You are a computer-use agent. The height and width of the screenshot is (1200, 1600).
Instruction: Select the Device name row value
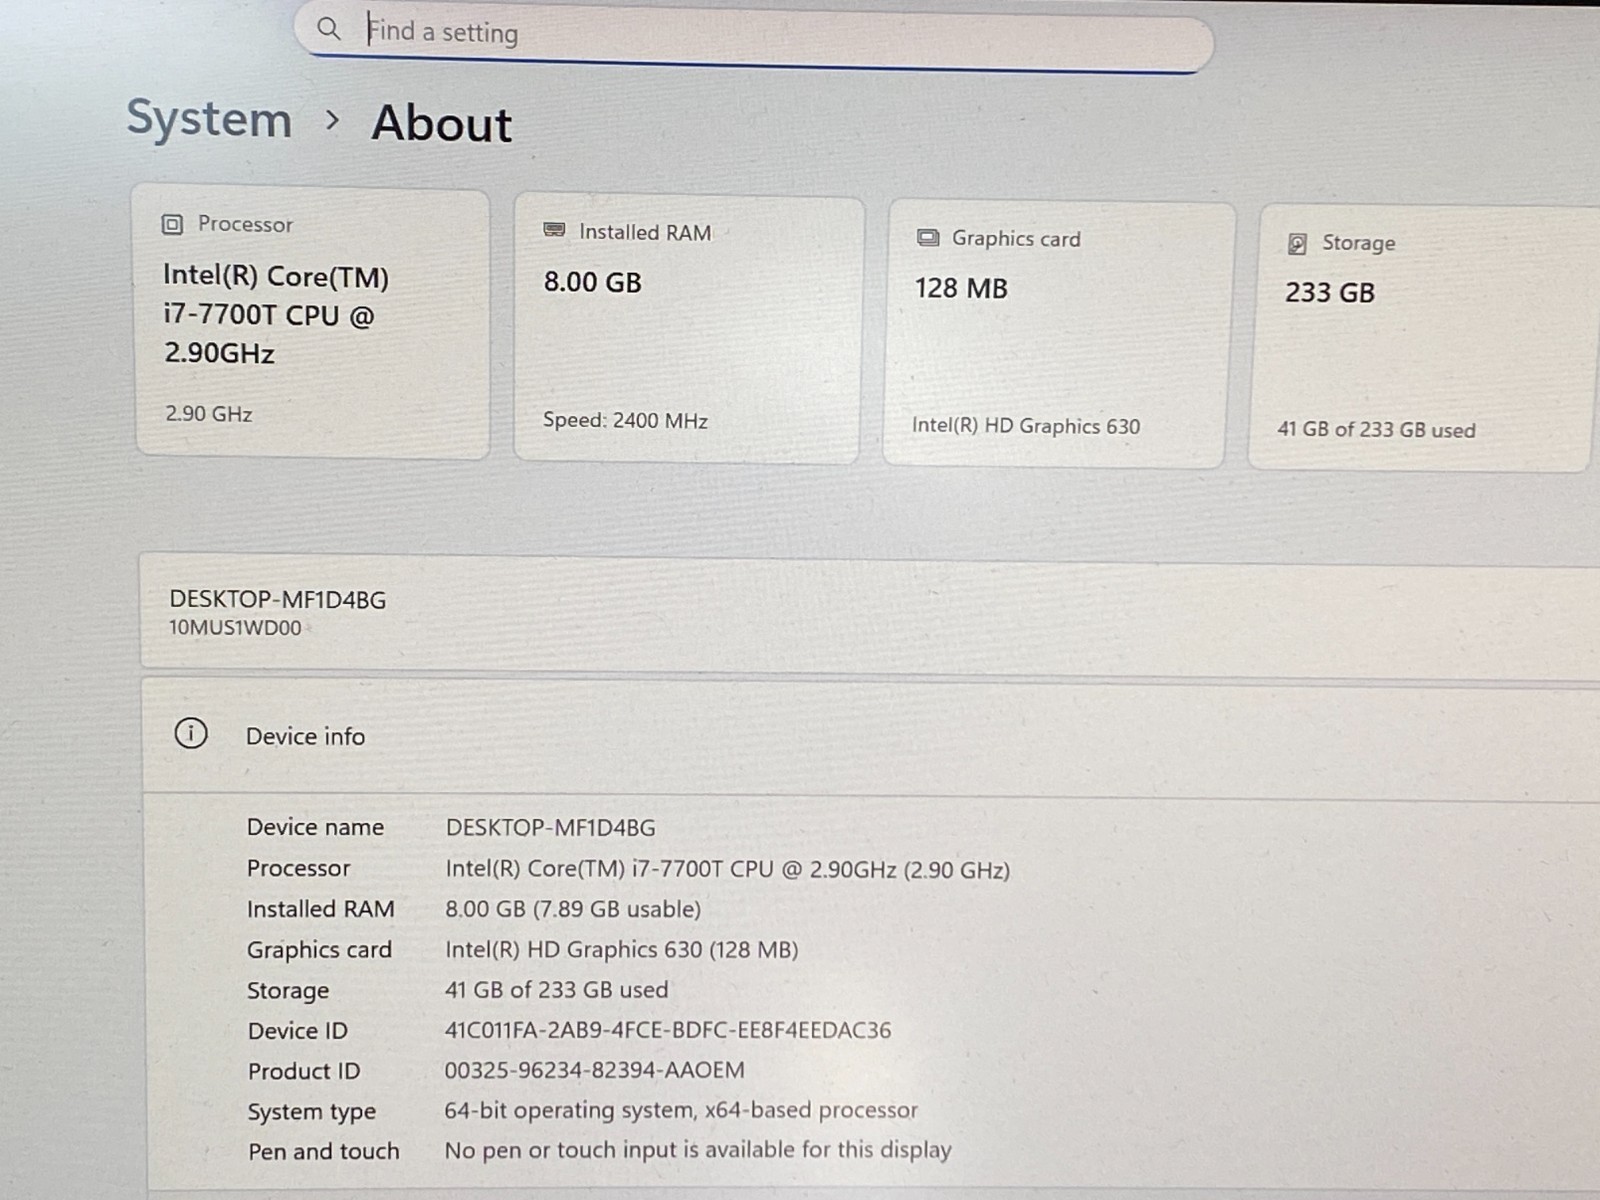pos(550,828)
